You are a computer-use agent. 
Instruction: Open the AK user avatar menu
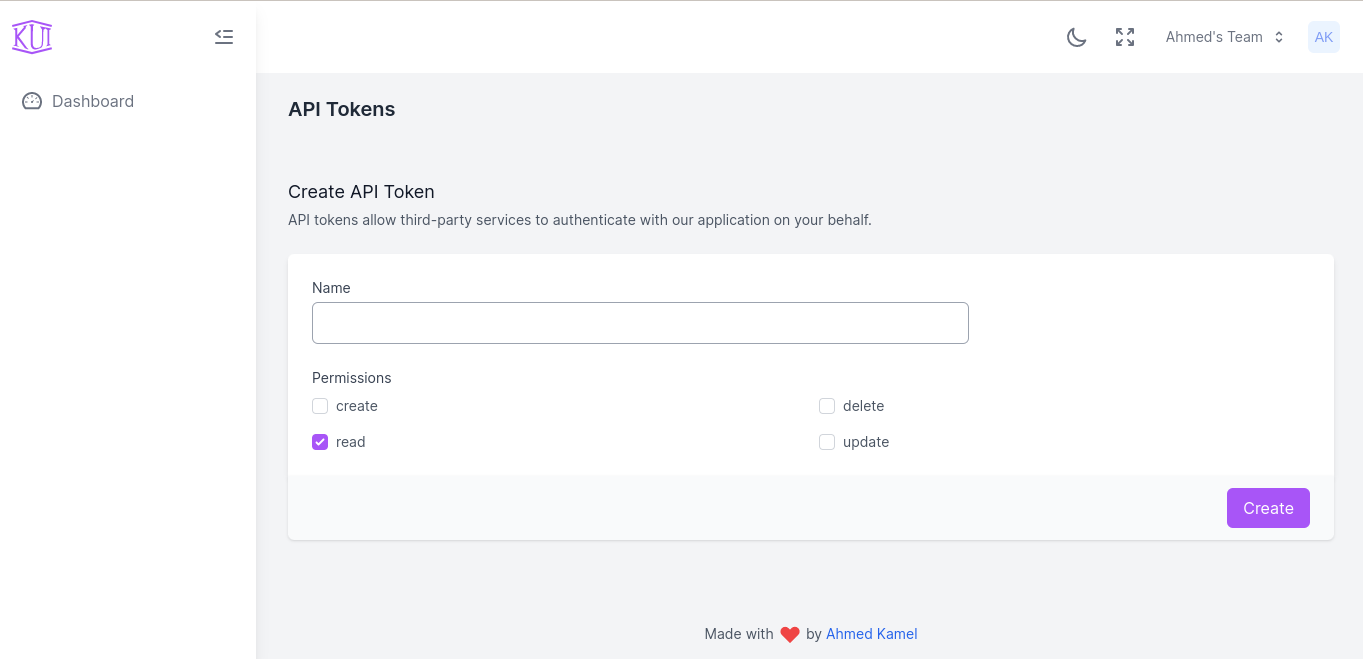(x=1323, y=37)
